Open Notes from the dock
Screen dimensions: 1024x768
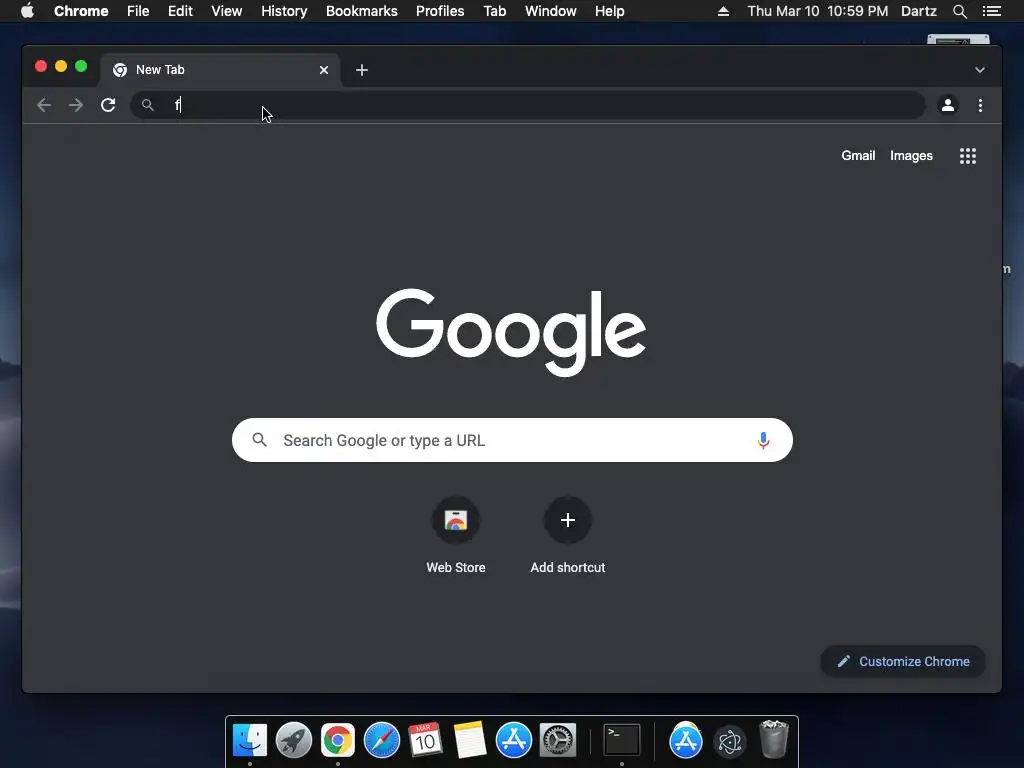(x=470, y=741)
